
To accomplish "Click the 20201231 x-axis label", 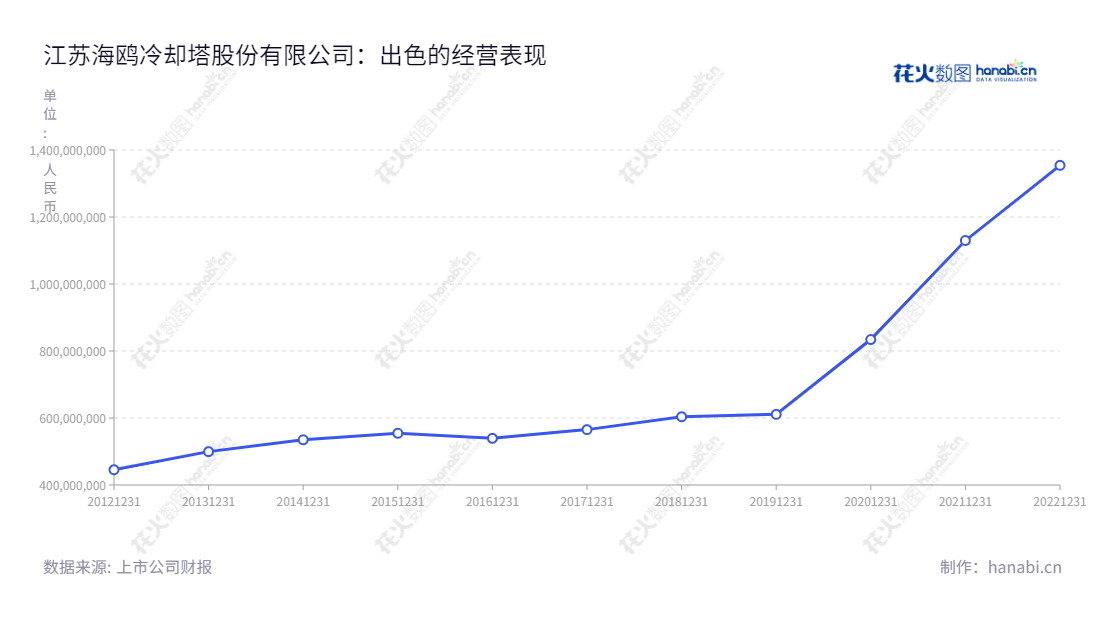I will pos(871,501).
